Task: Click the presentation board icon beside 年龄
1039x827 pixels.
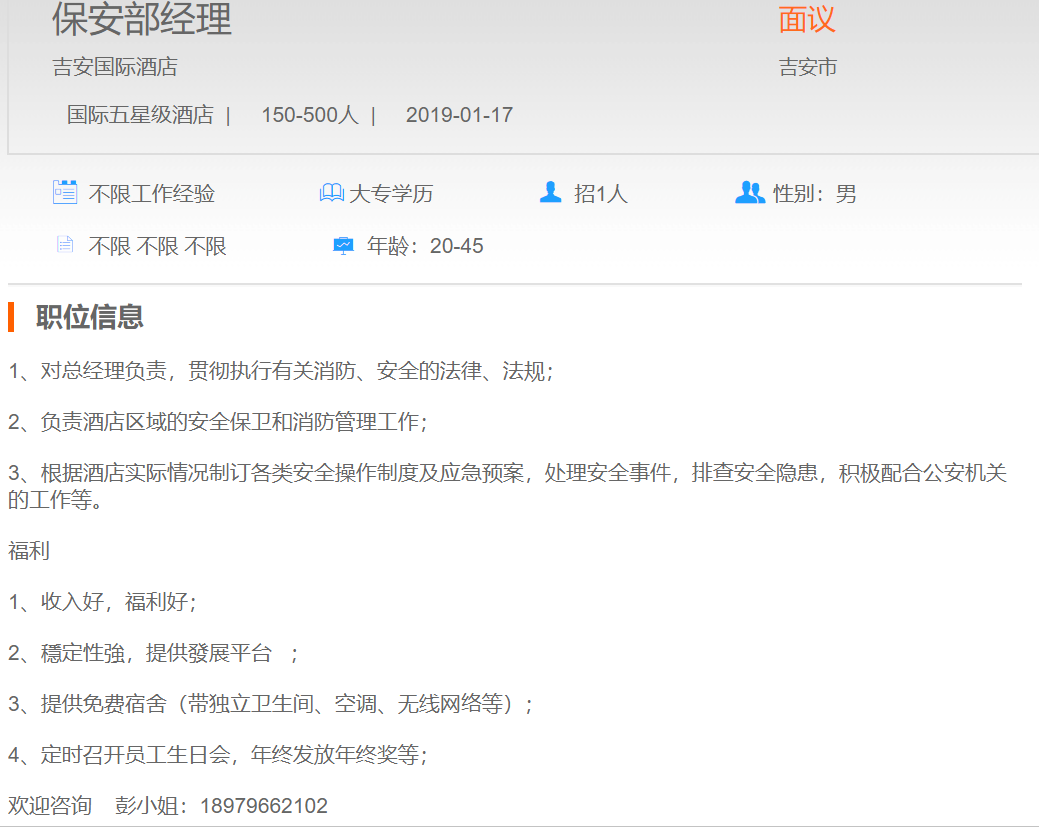Action: [x=343, y=246]
